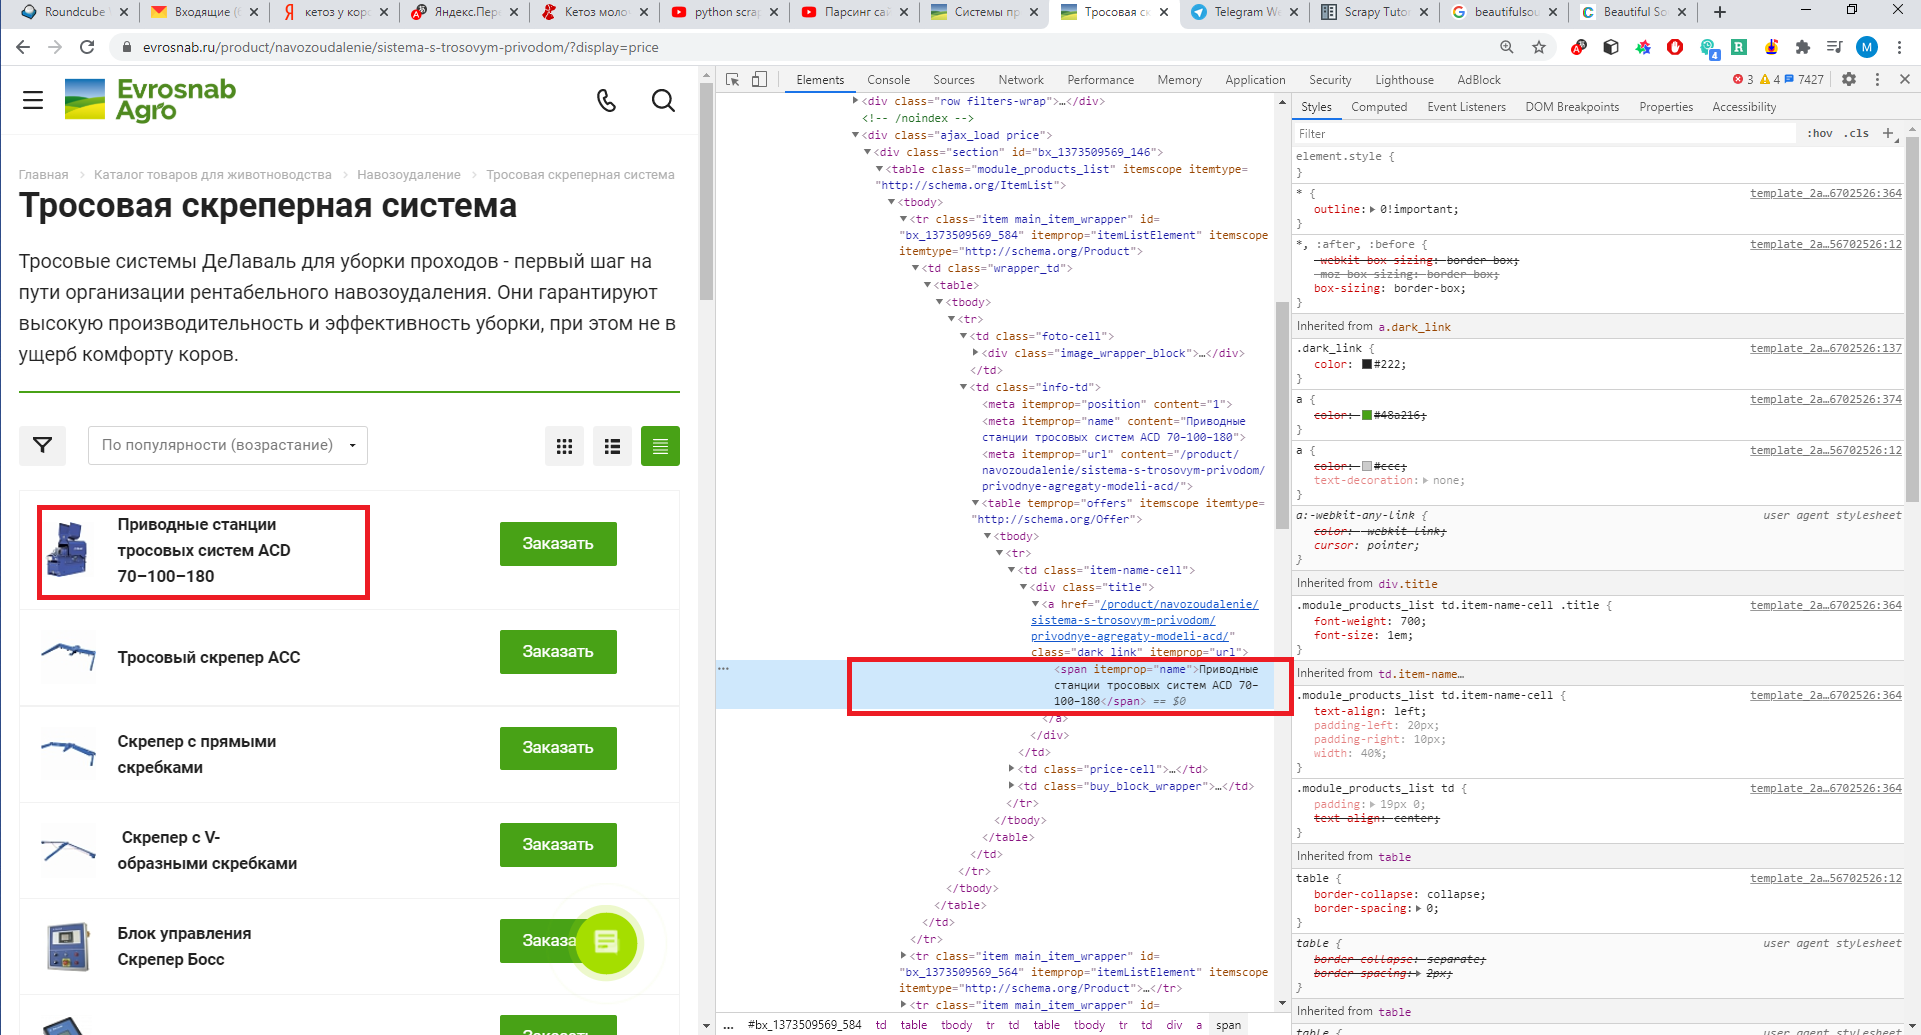Screen dimensions: 1921x1035
Task: Go back with browser back arrow
Action: tap(23, 47)
